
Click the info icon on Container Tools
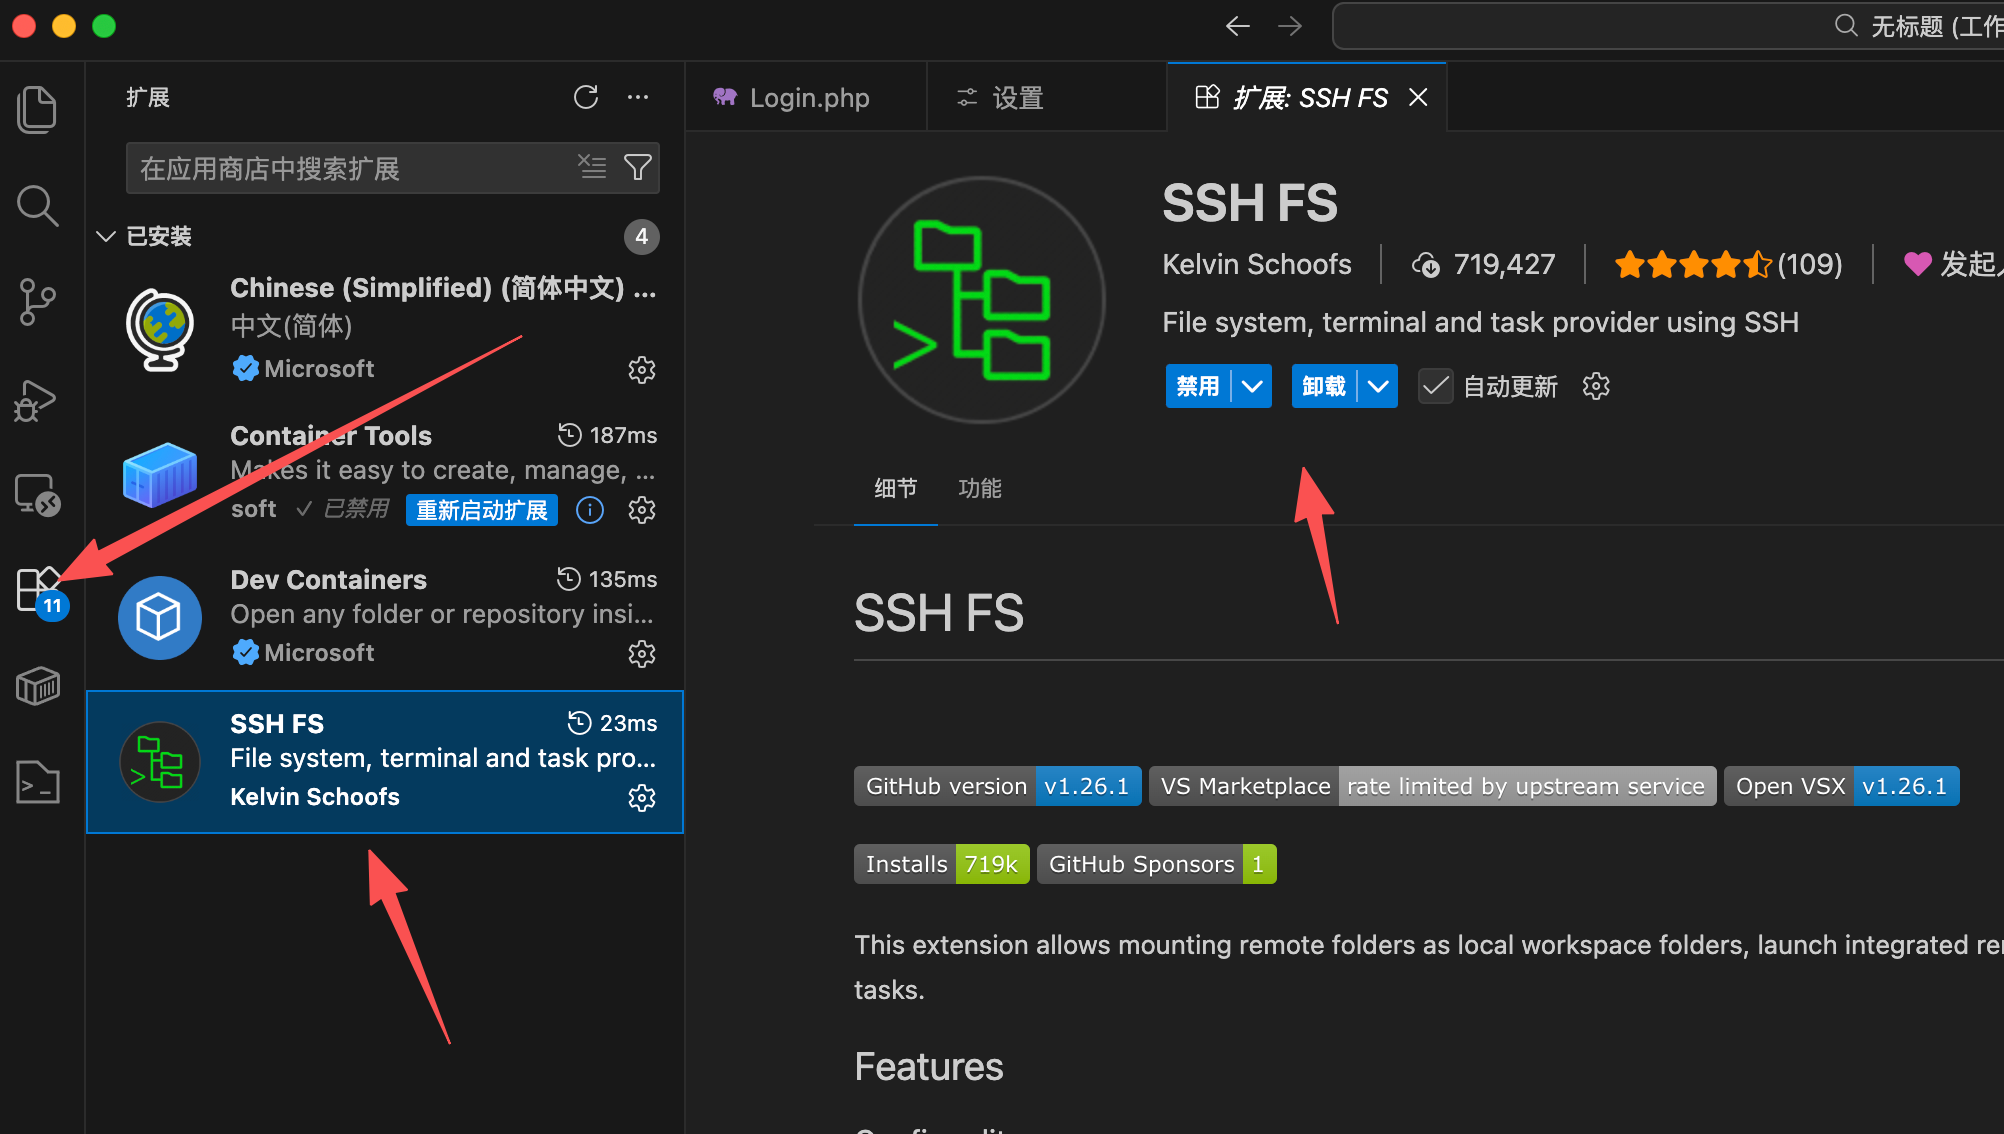[590, 510]
